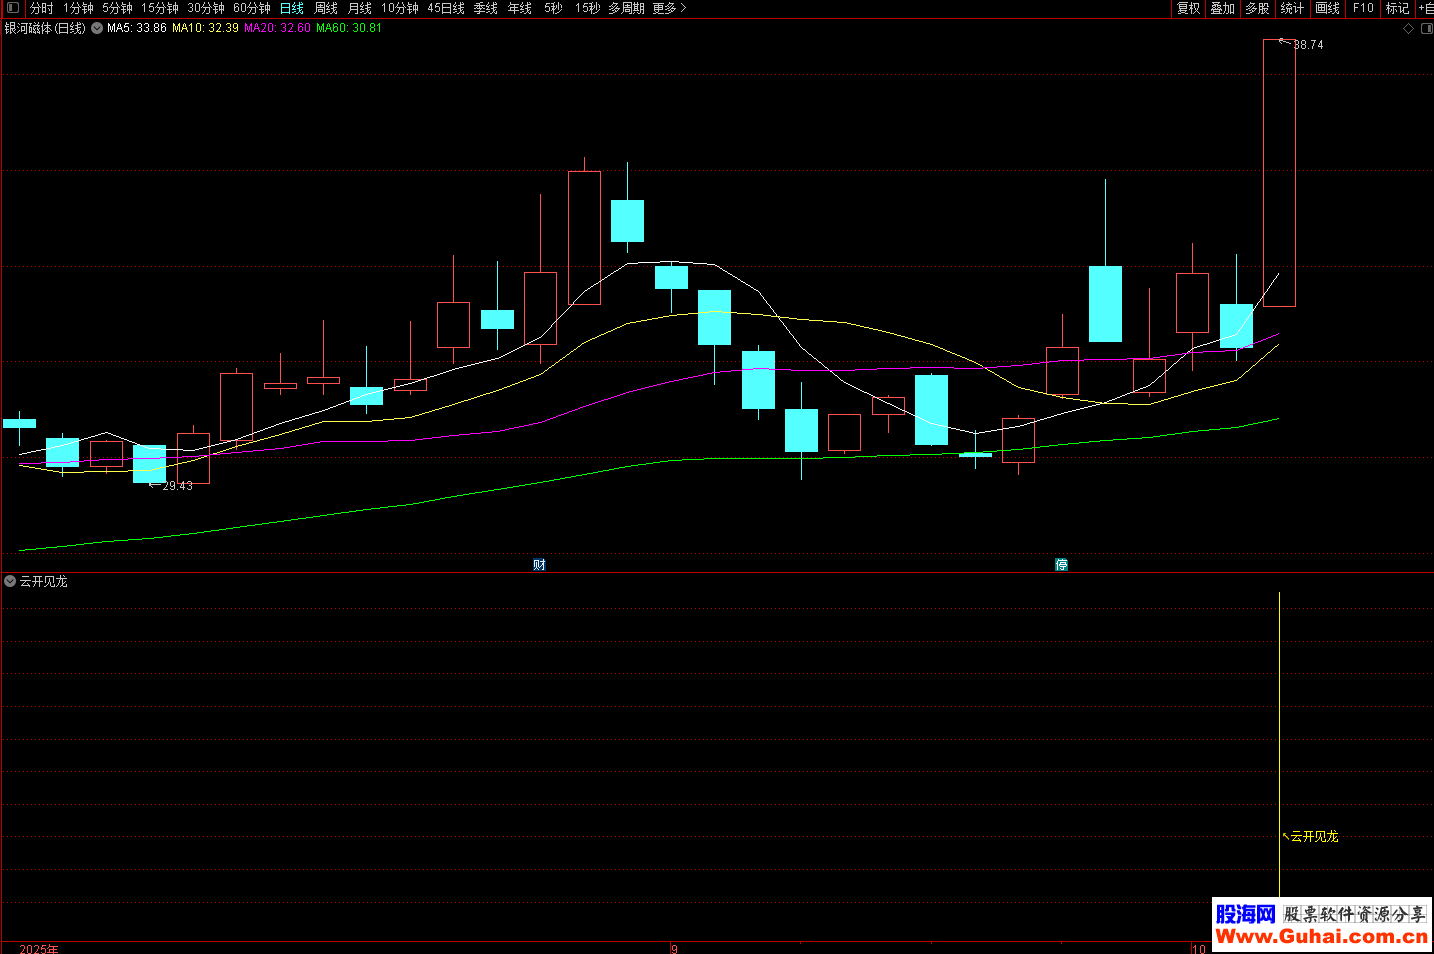Screen dimensions: 1434x954
Task: Click the 叠加 overlay button
Action: coord(1222,8)
